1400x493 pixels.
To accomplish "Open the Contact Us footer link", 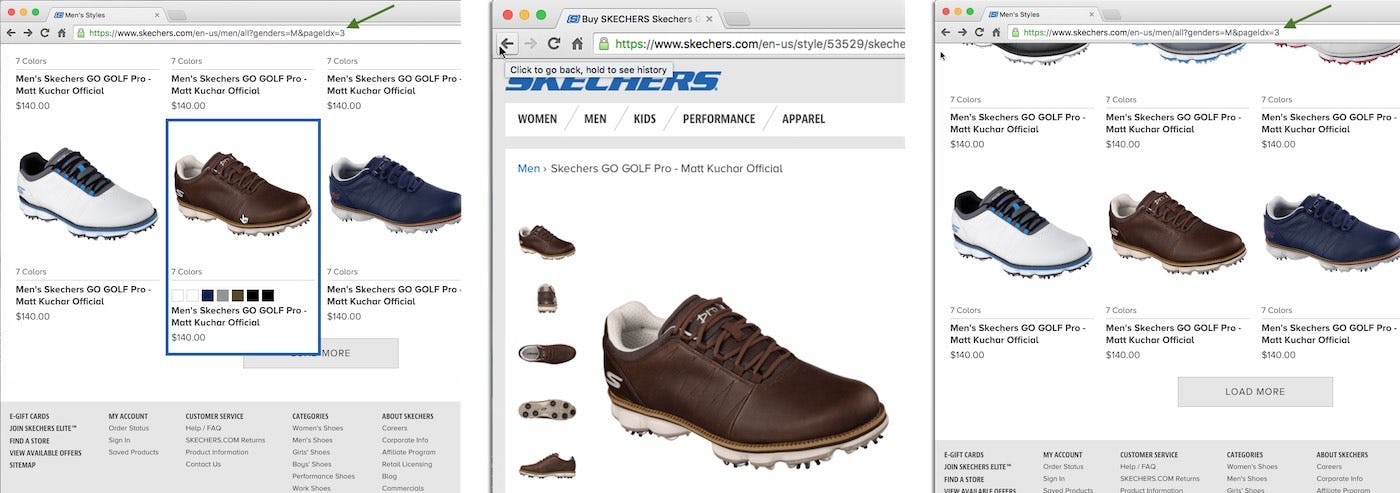I will pyautogui.click(x=203, y=464).
